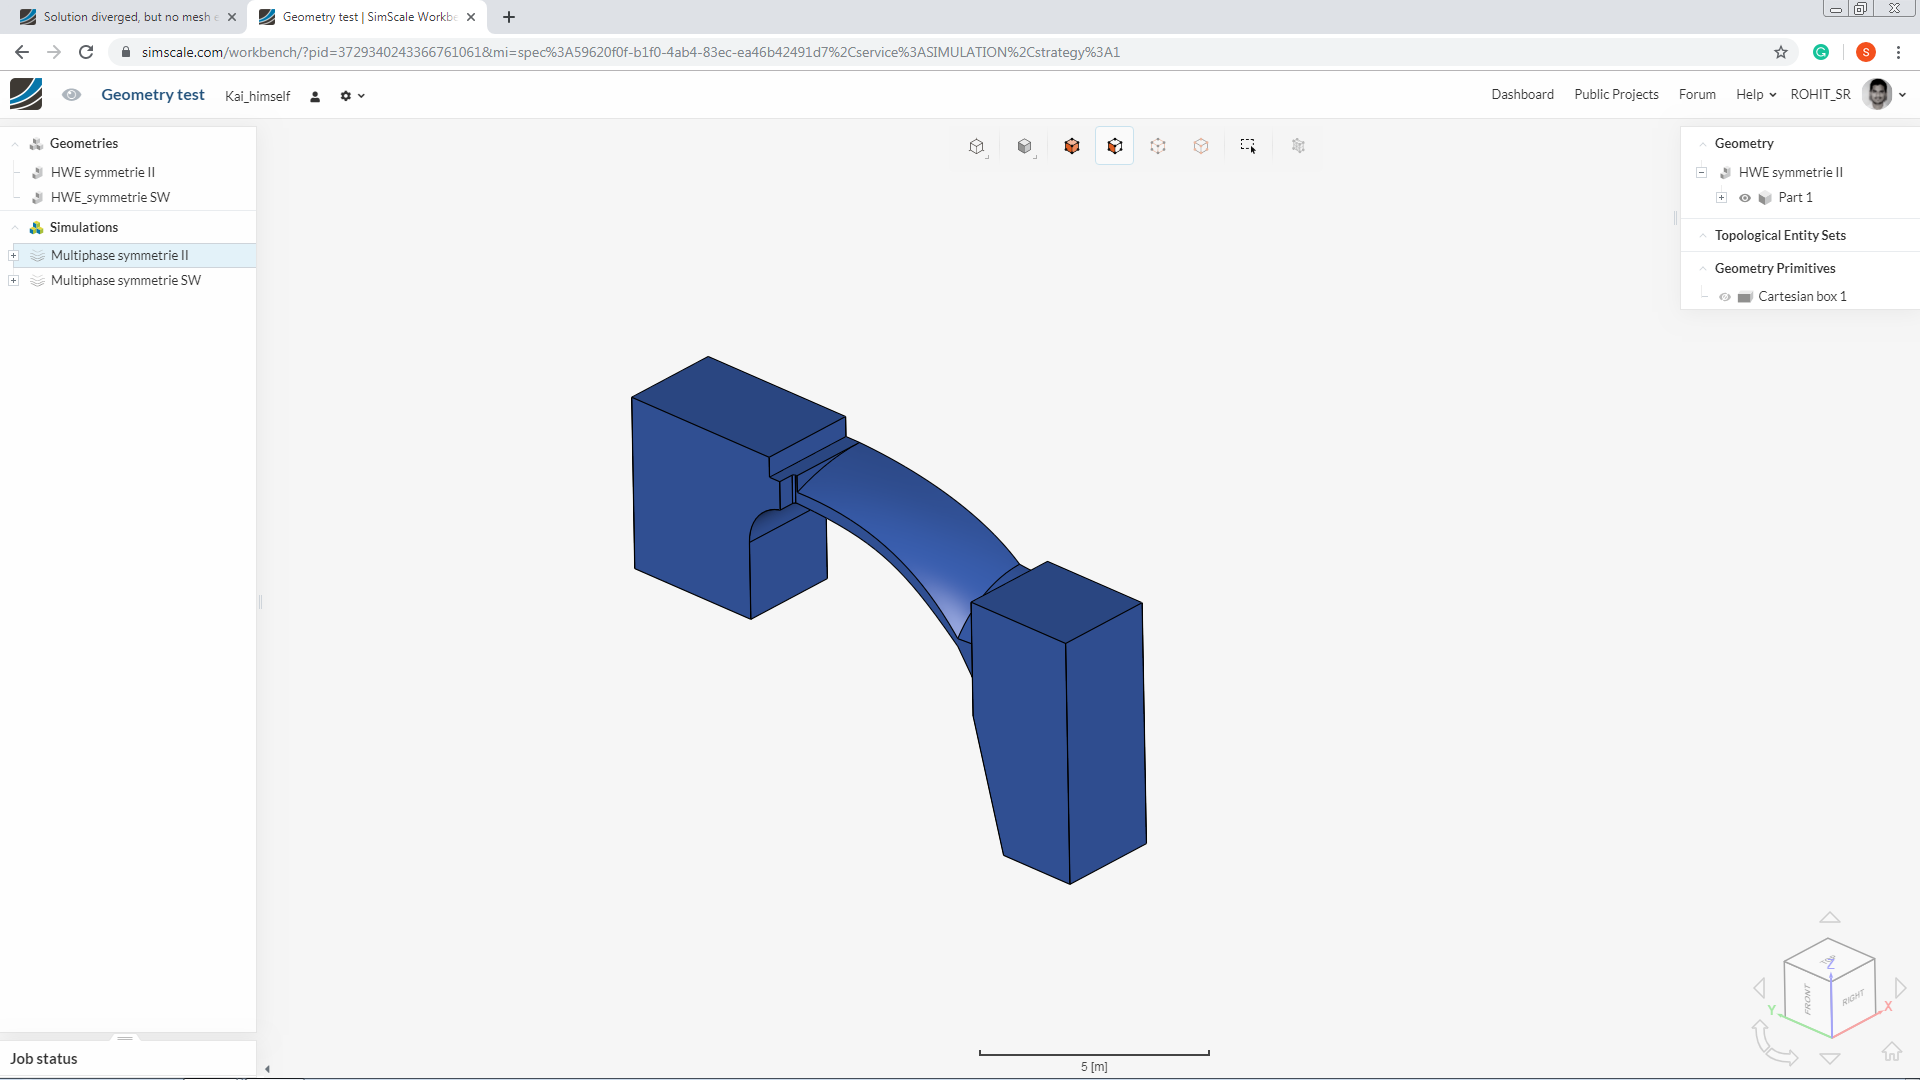
Task: Toggle the project visibility eye icon
Action: point(71,94)
